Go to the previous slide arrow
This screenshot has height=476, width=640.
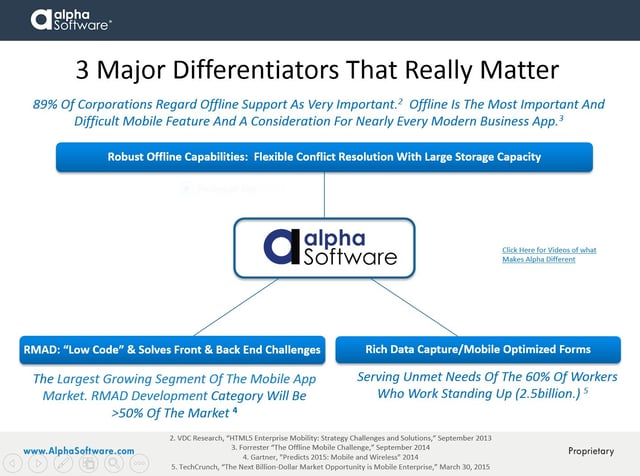pyautogui.click(x=13, y=463)
